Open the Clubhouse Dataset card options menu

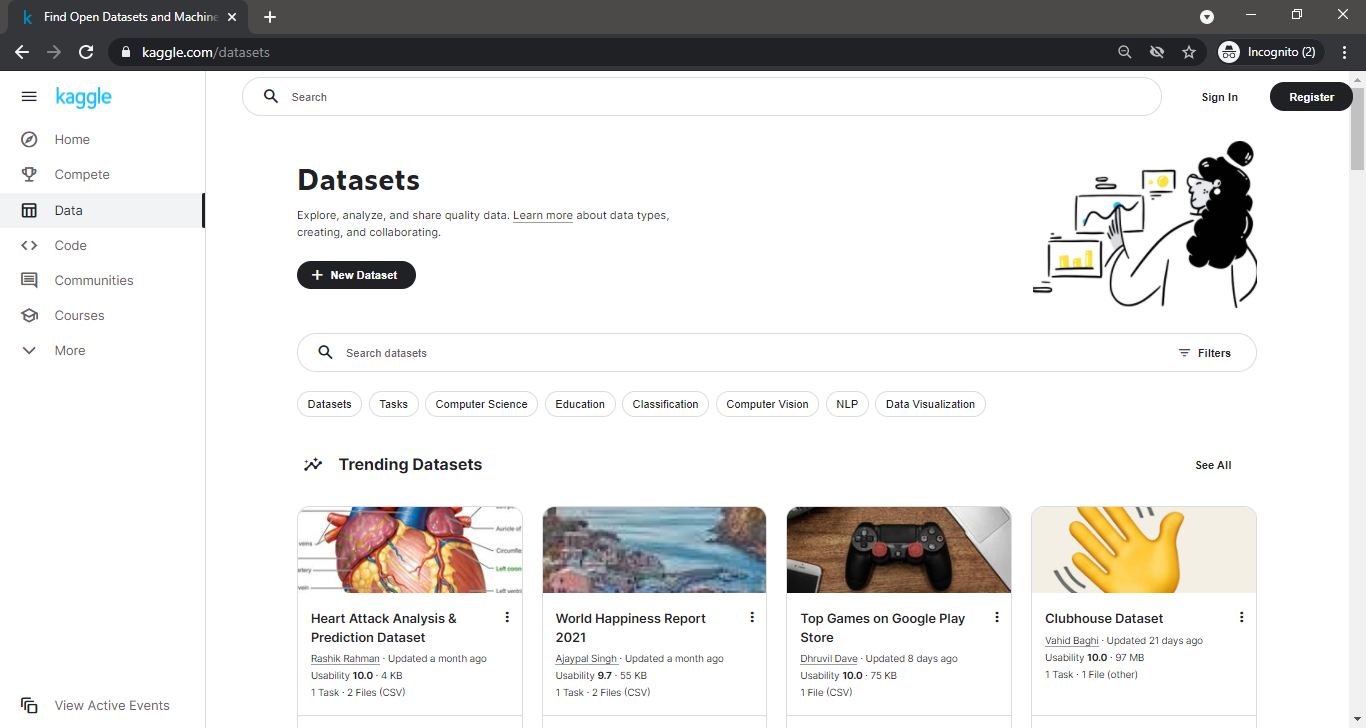pyautogui.click(x=1241, y=617)
